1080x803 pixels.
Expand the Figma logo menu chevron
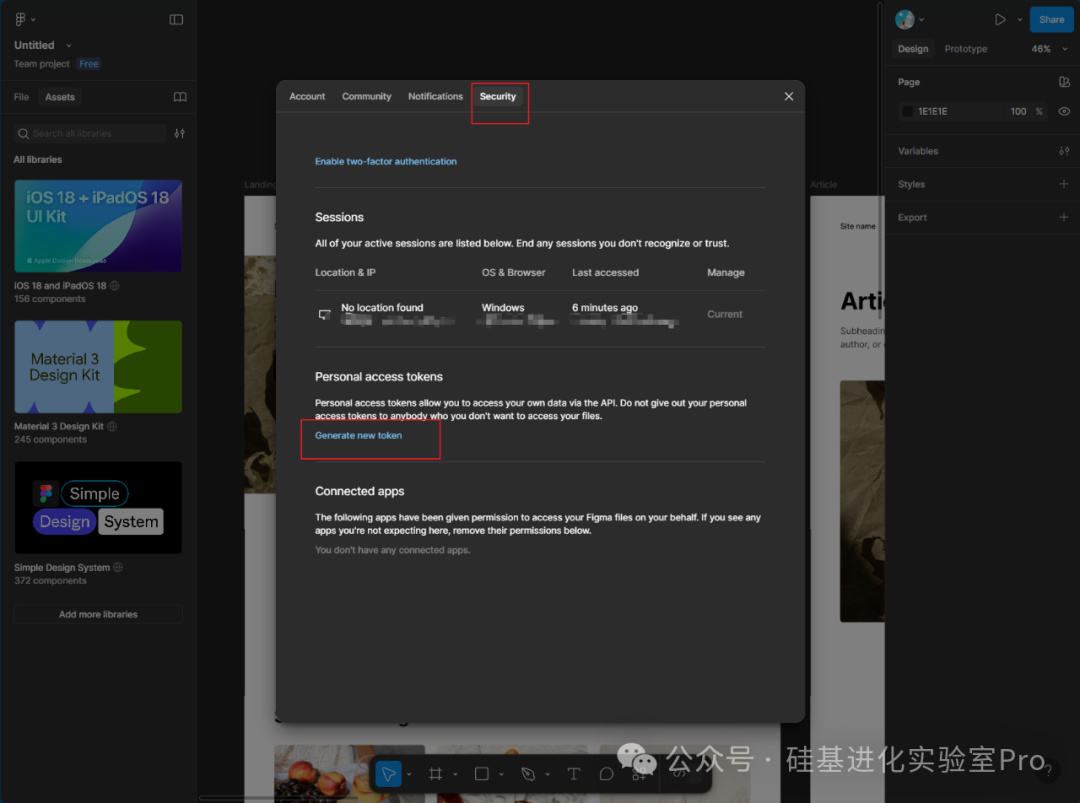33,19
